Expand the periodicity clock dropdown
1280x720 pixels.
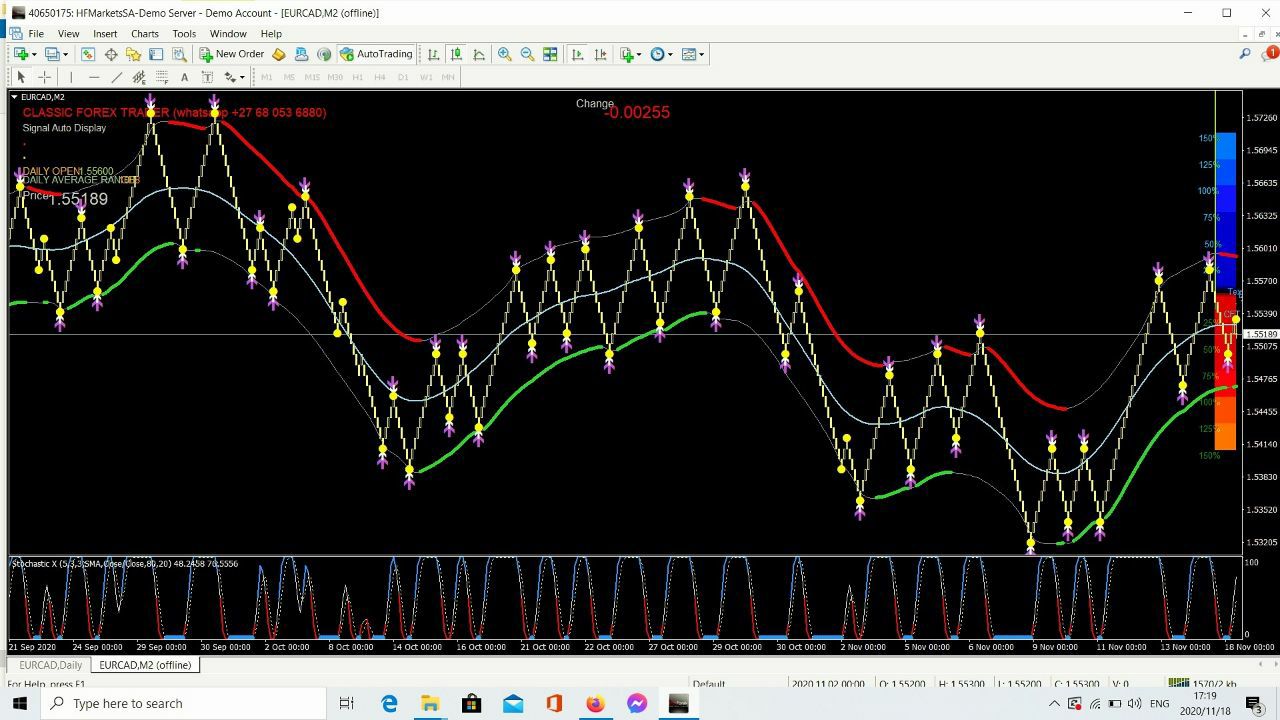(x=670, y=54)
